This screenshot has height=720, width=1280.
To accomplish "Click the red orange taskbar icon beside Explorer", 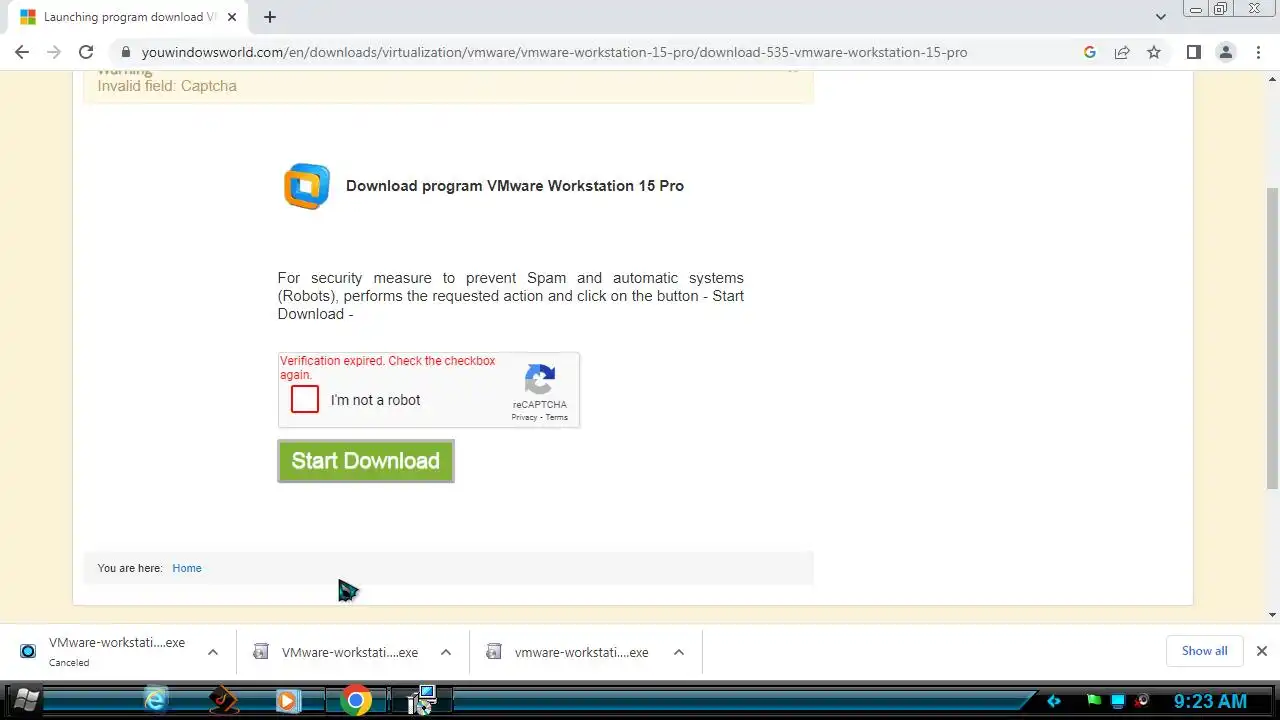I will pyautogui.click(x=223, y=700).
